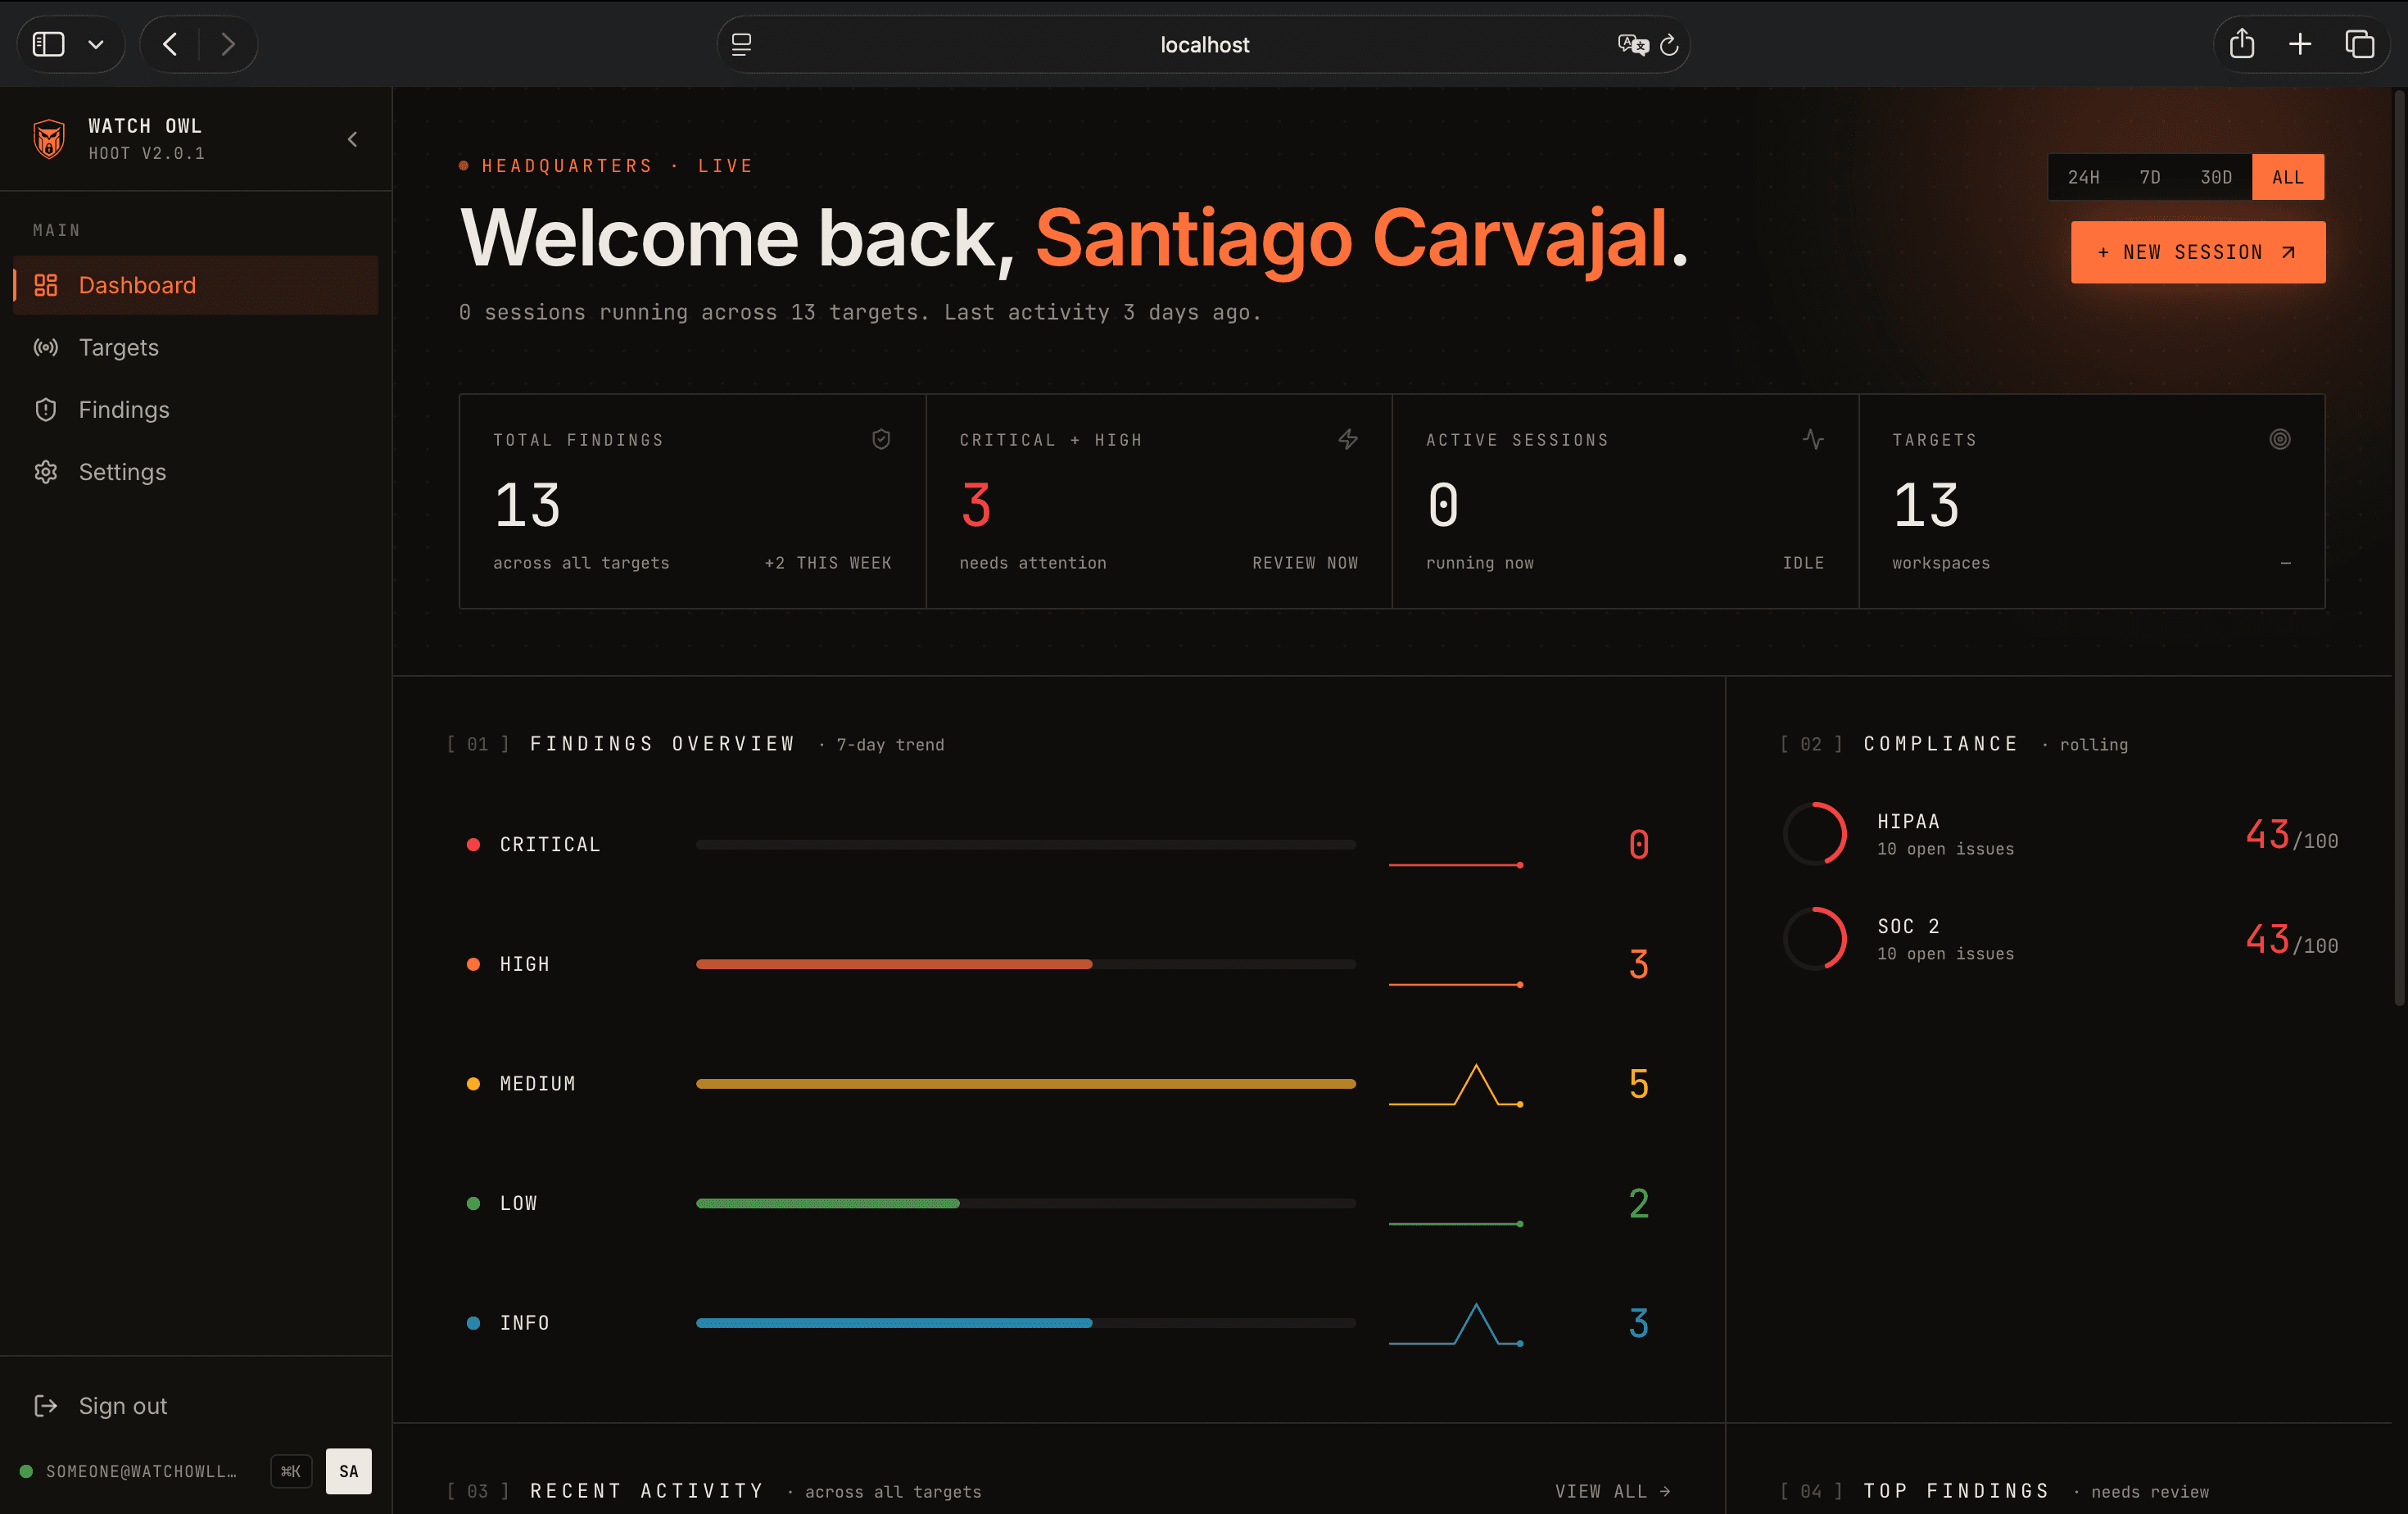Click the Total Findings value 13
The height and width of the screenshot is (1514, 2408).
527,505
